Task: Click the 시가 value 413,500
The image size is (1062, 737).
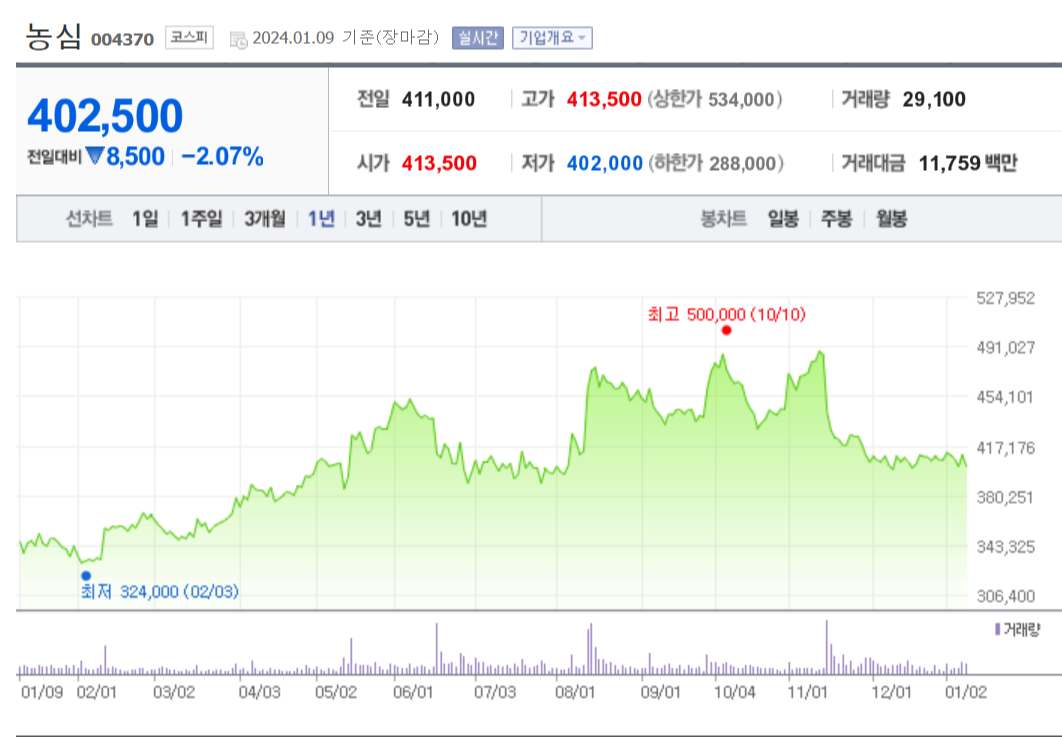Action: (439, 163)
